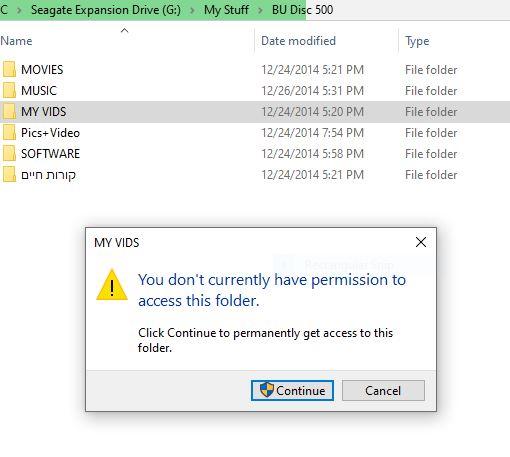Sort by Type column header

[417, 41]
